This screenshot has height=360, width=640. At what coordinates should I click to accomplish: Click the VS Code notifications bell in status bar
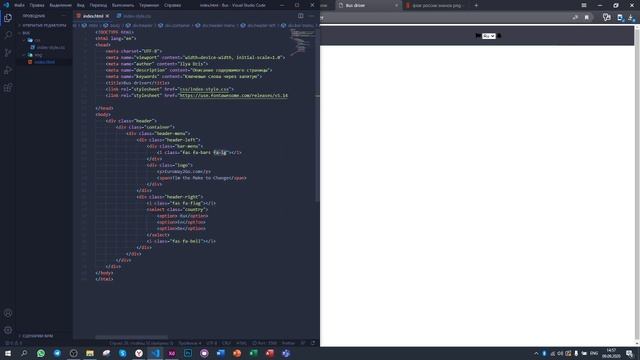[313, 343]
